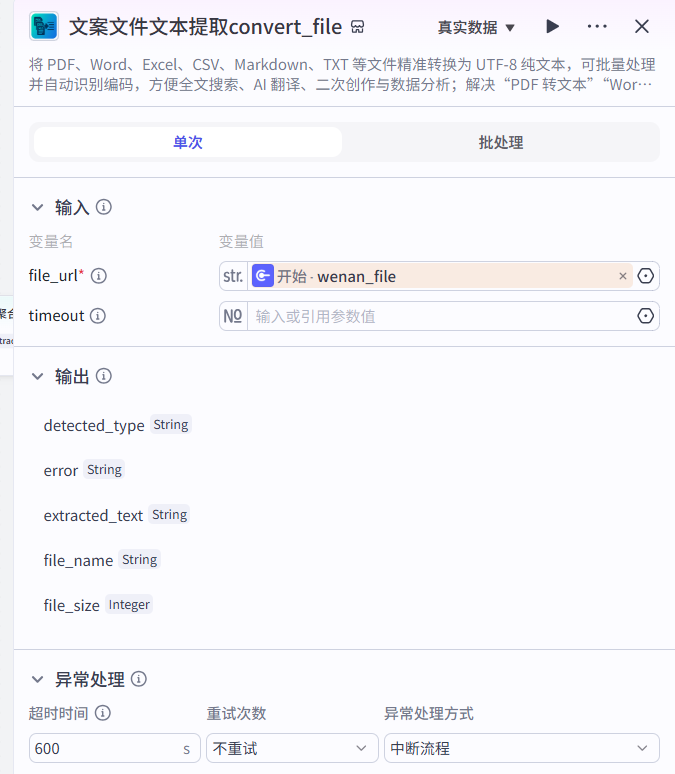Click the run play button in header
The width and height of the screenshot is (675, 774).
(552, 27)
